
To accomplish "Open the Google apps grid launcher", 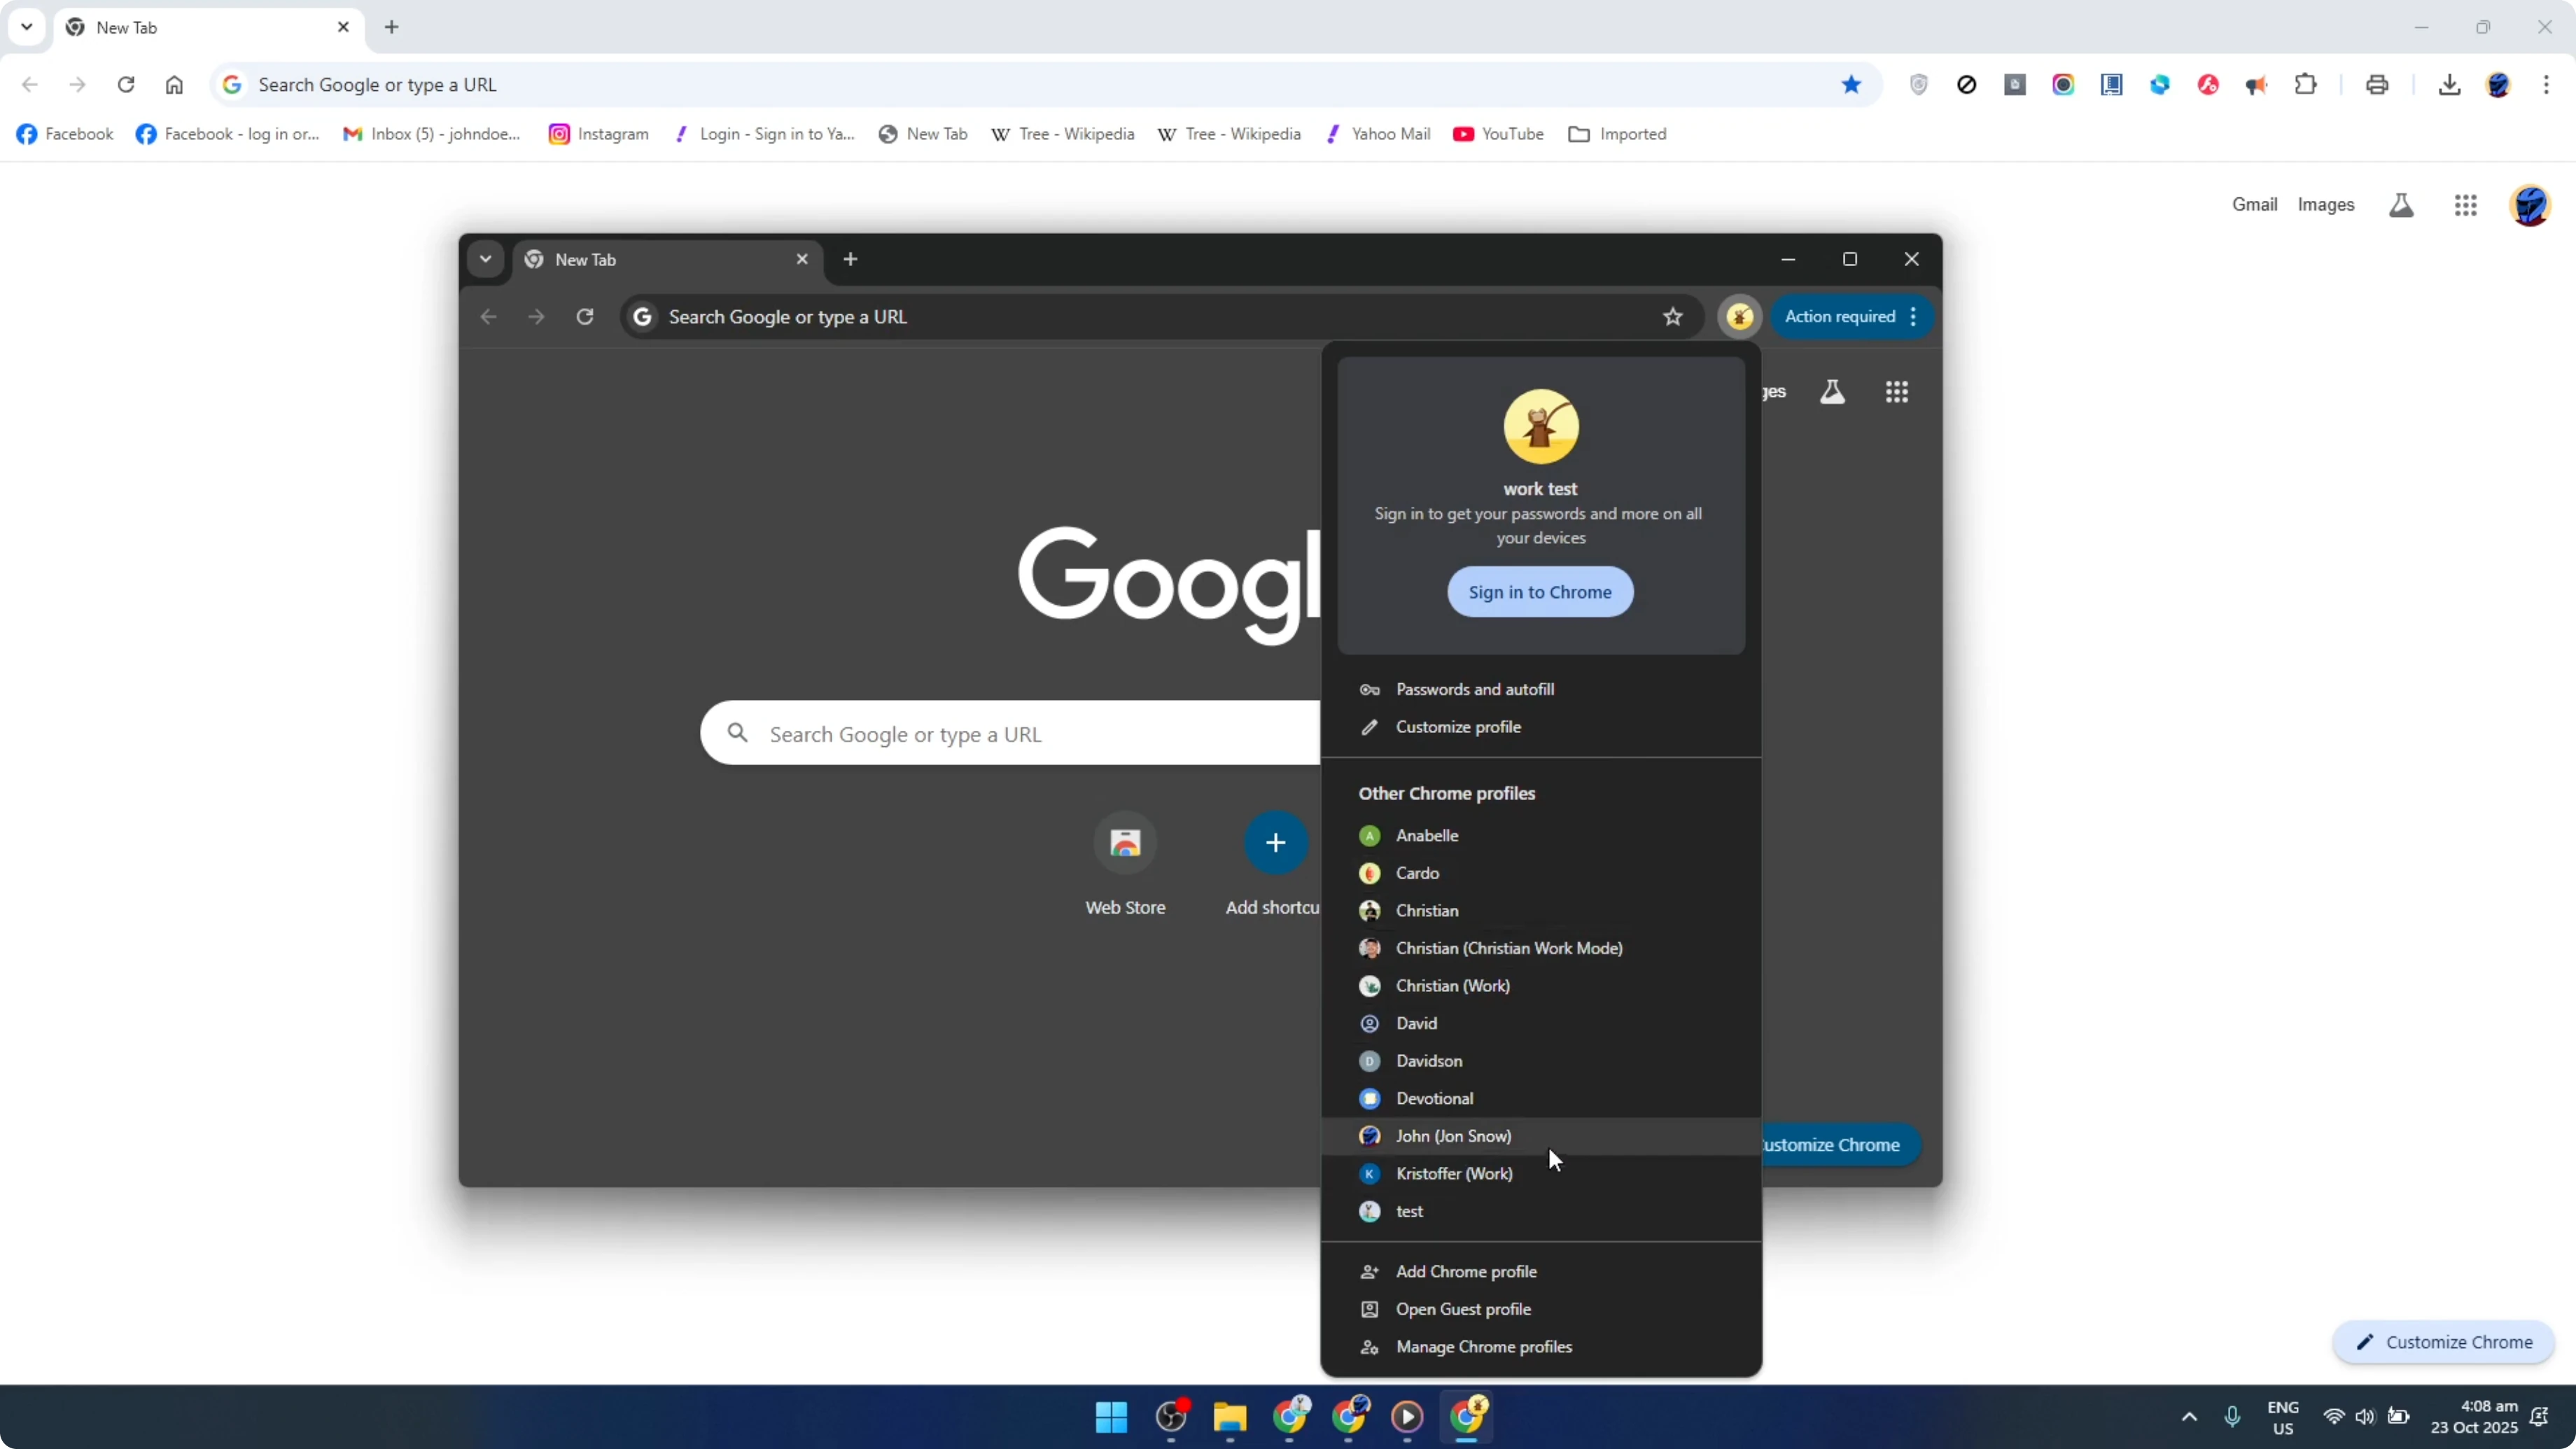I will 2466,204.
